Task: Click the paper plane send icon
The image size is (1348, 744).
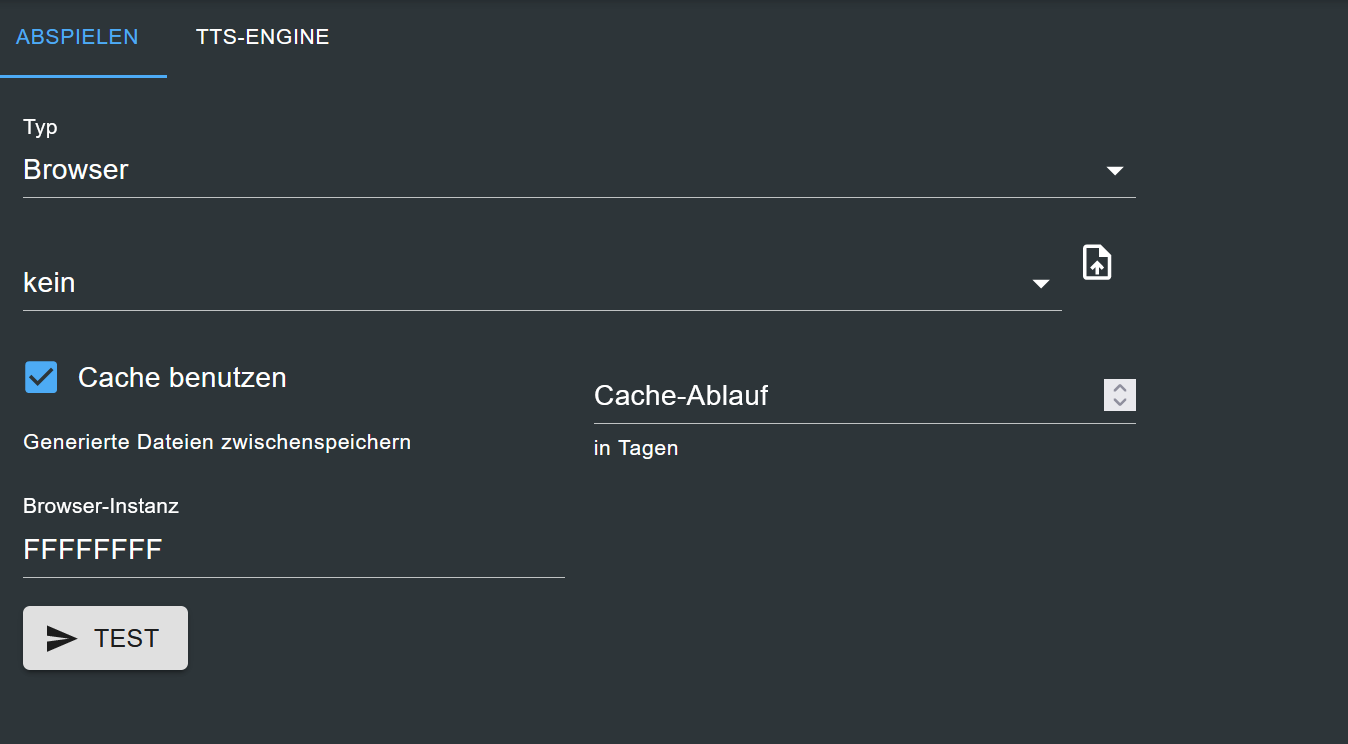Action: pyautogui.click(x=62, y=638)
